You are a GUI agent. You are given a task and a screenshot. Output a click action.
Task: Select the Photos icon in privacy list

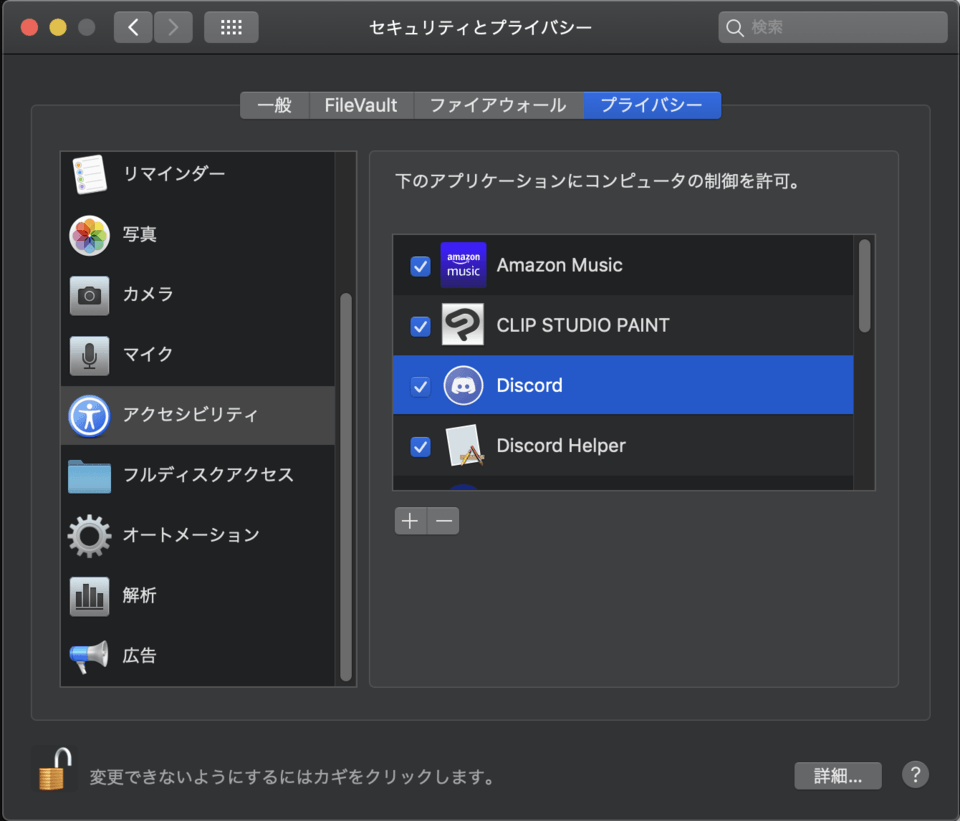(89, 235)
